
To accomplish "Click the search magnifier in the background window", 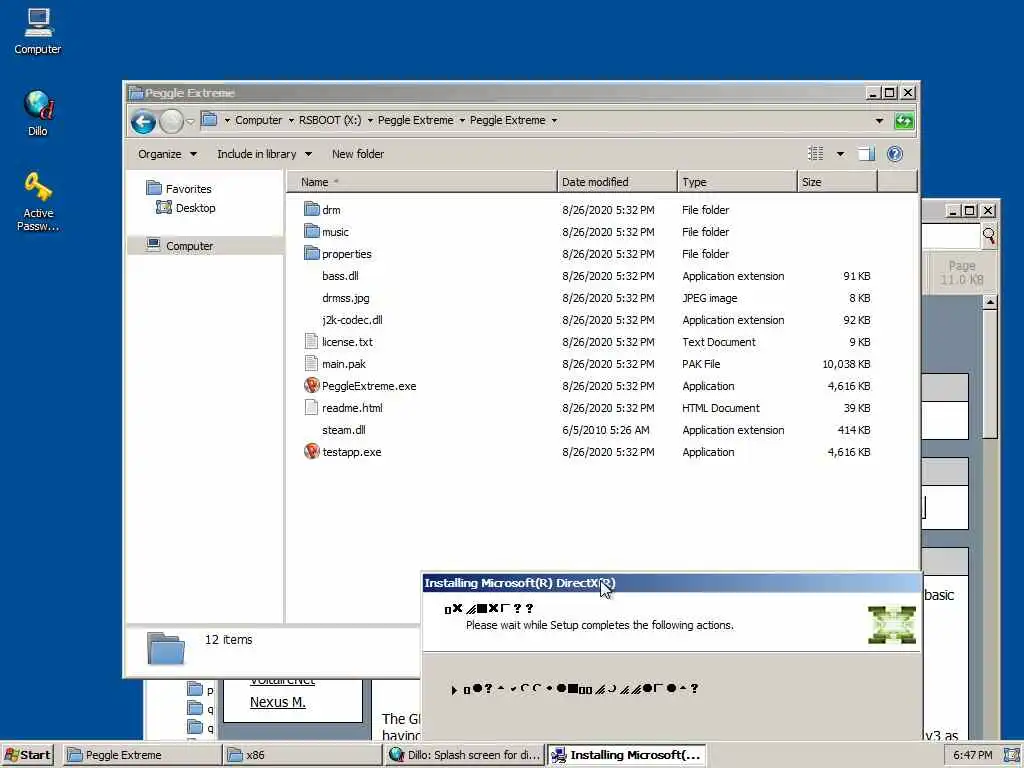I will click(989, 236).
